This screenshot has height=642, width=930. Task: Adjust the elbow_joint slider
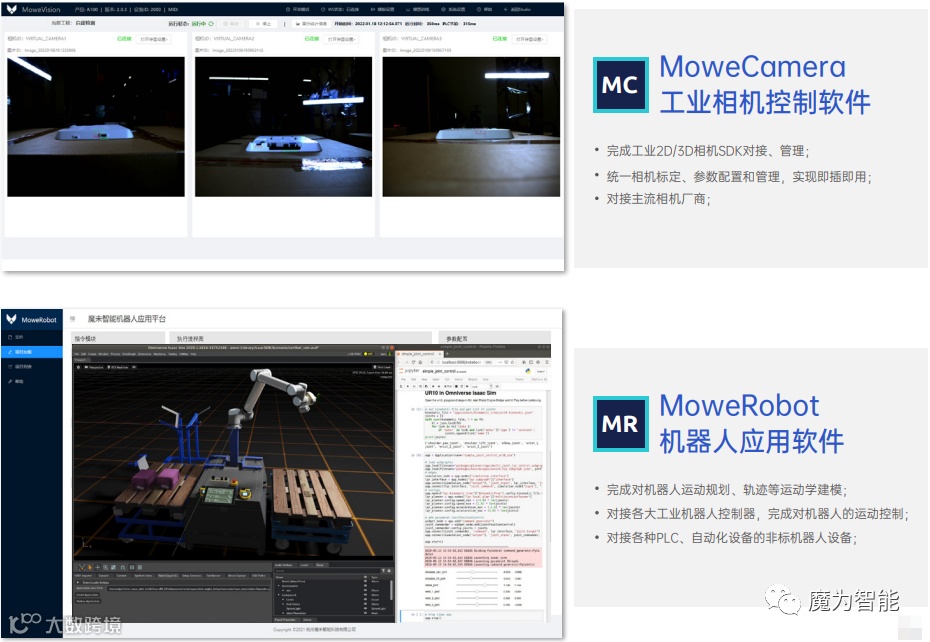click(477, 585)
